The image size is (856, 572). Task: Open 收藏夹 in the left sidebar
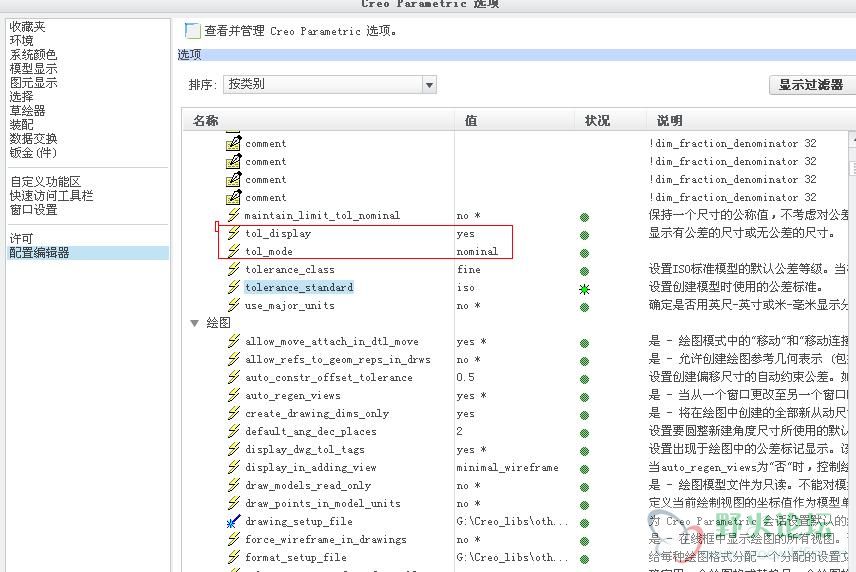pyautogui.click(x=27, y=26)
